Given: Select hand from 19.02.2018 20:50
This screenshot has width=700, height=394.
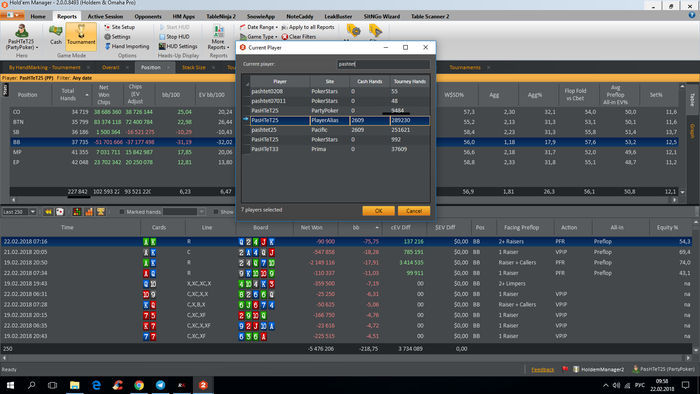Looking at the screenshot, I should (x=346, y=262).
